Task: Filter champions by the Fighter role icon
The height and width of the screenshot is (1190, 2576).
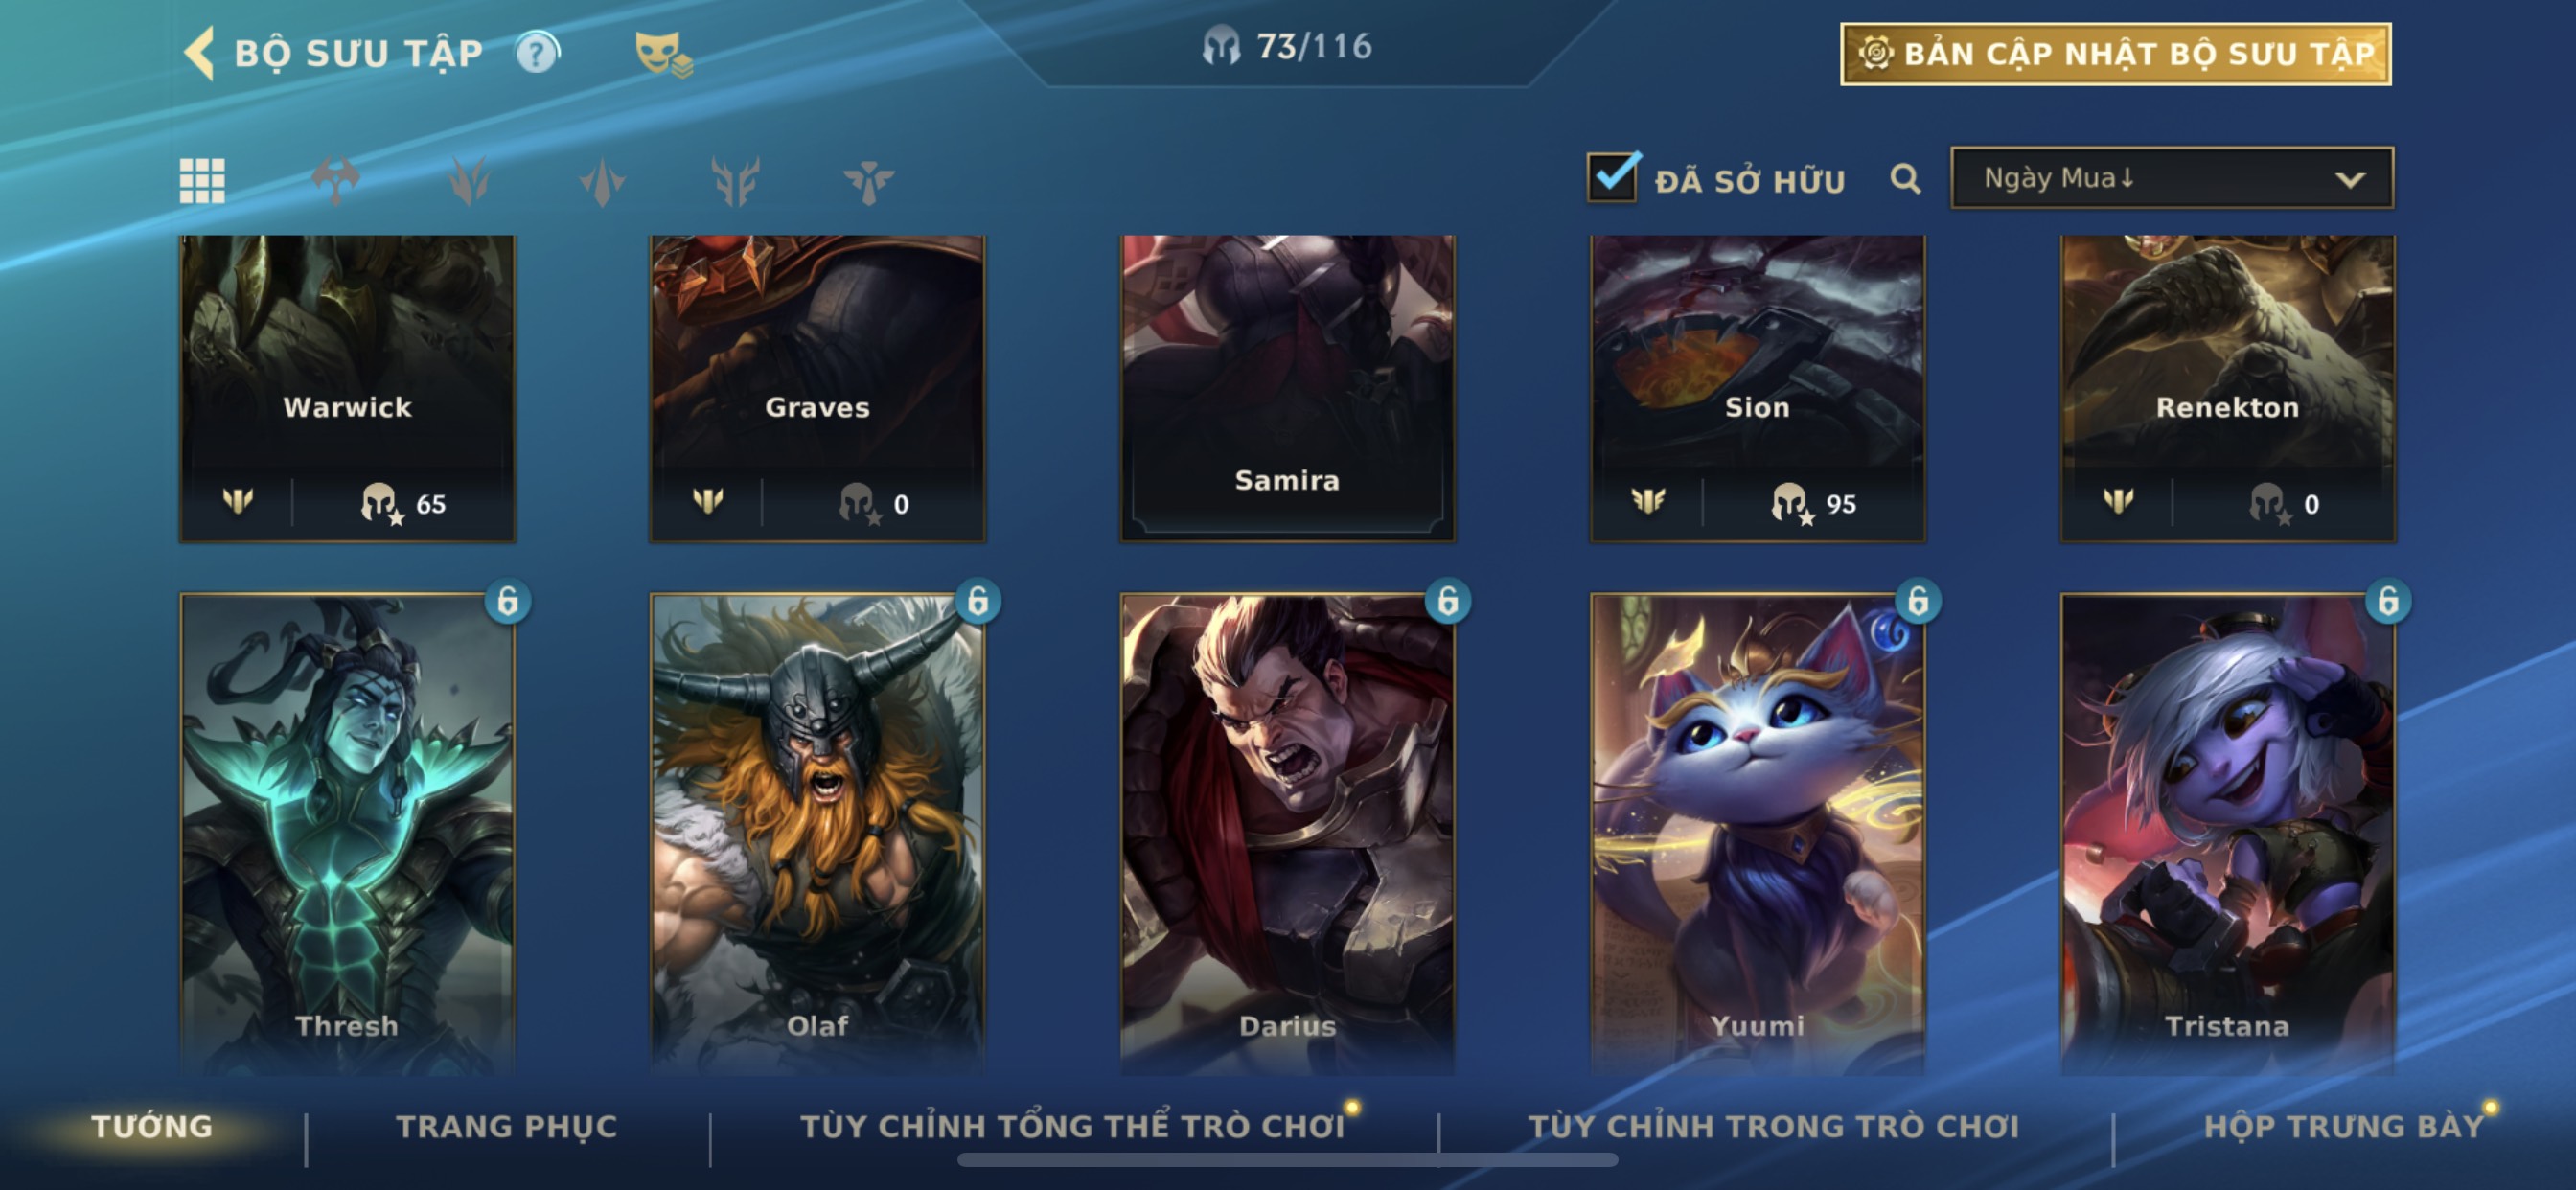Action: [335, 181]
